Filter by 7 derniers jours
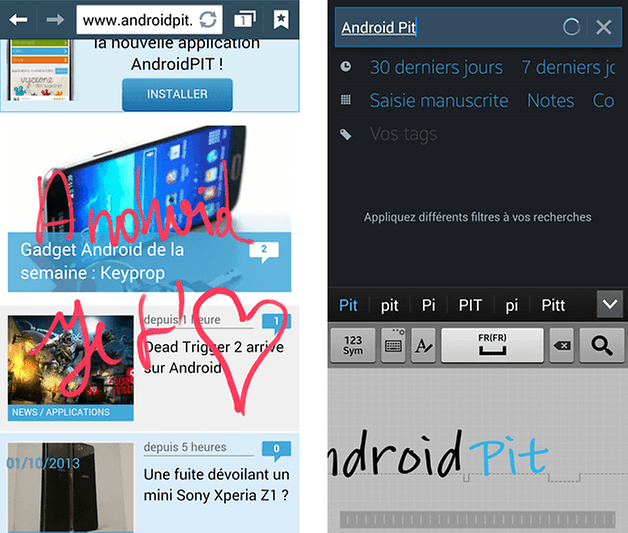 click(x=568, y=67)
